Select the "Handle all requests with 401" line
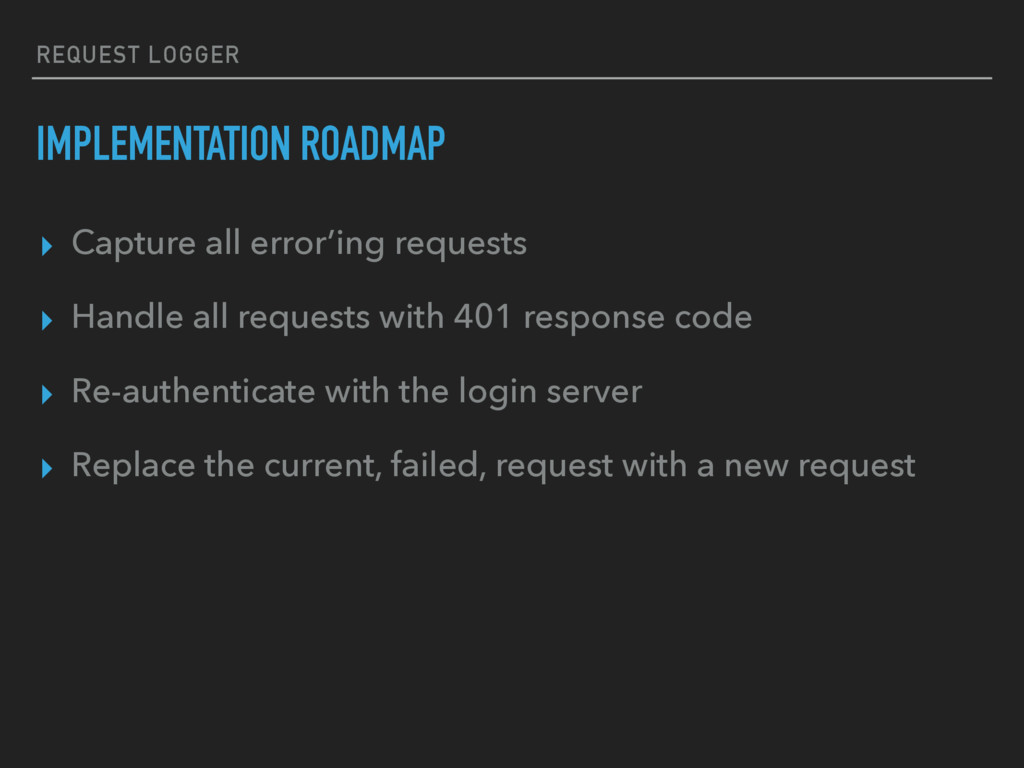The height and width of the screenshot is (768, 1024). pyautogui.click(x=412, y=318)
